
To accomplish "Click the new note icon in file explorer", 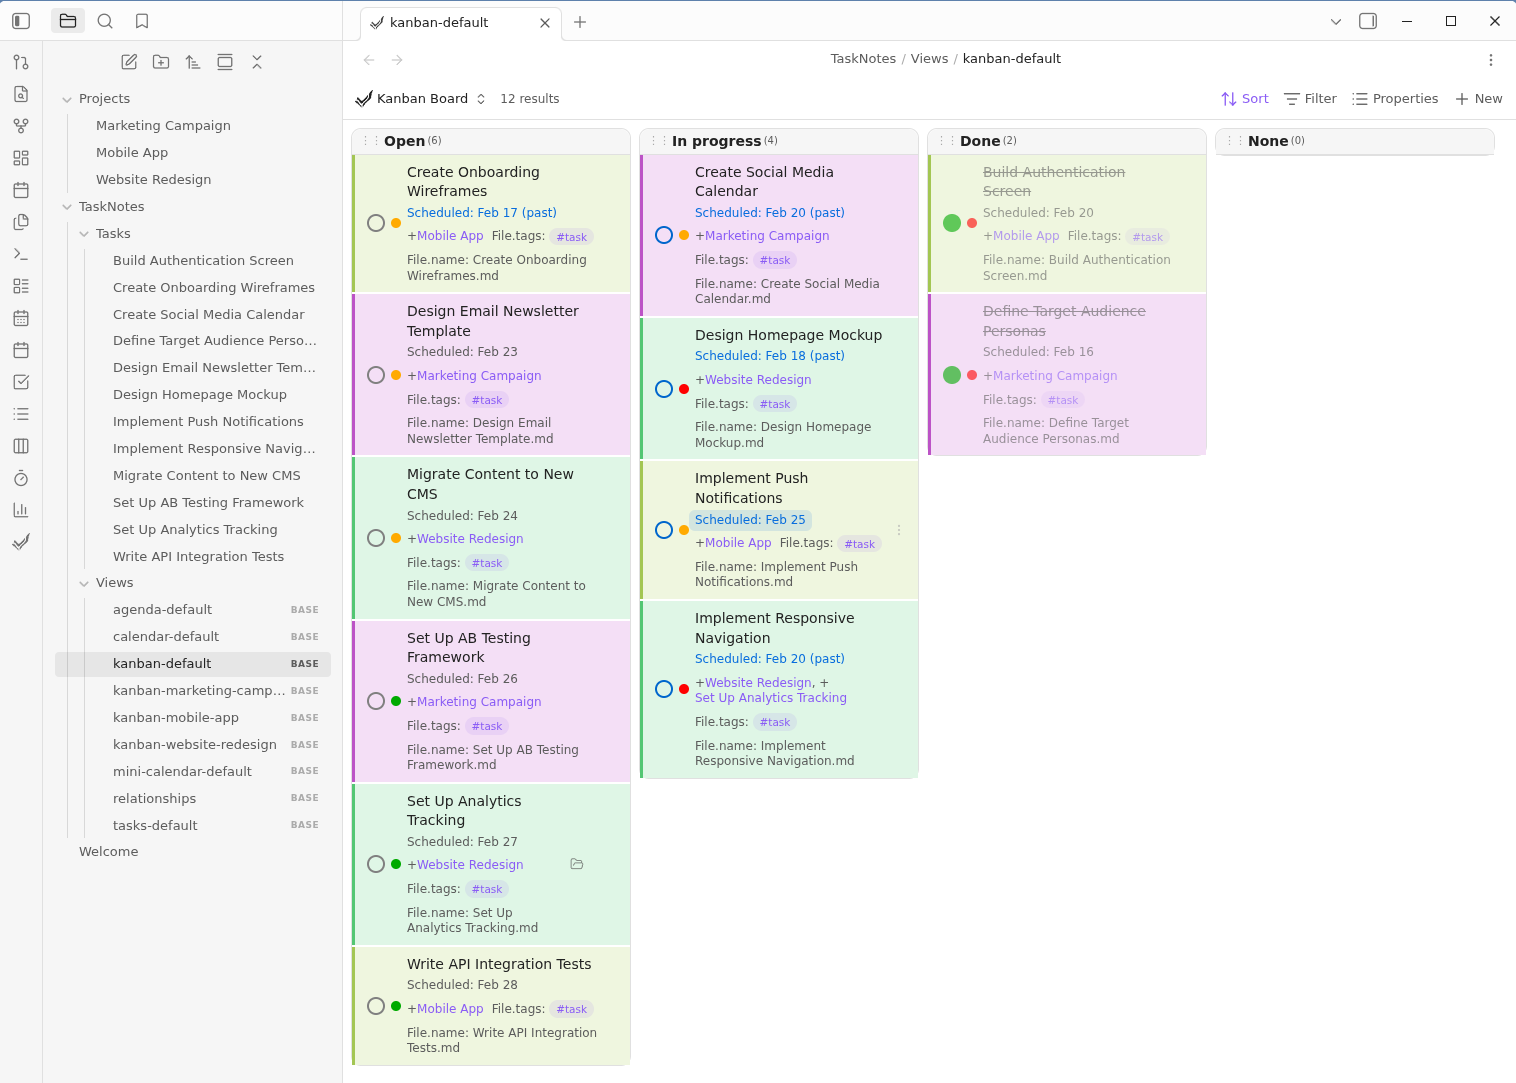I will tap(129, 62).
